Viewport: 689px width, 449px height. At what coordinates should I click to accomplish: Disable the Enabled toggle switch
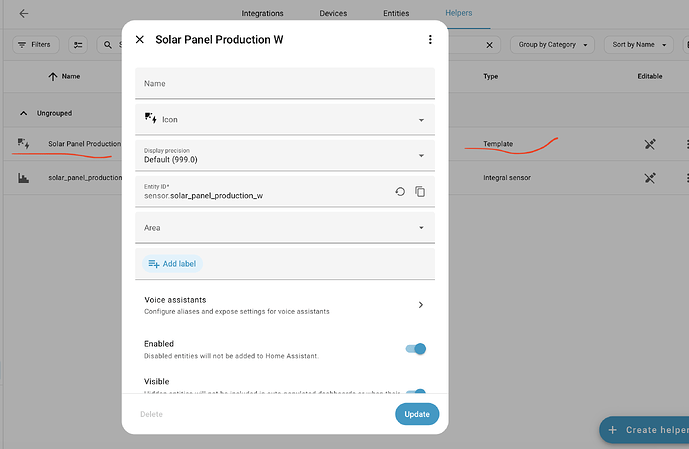[416, 348]
